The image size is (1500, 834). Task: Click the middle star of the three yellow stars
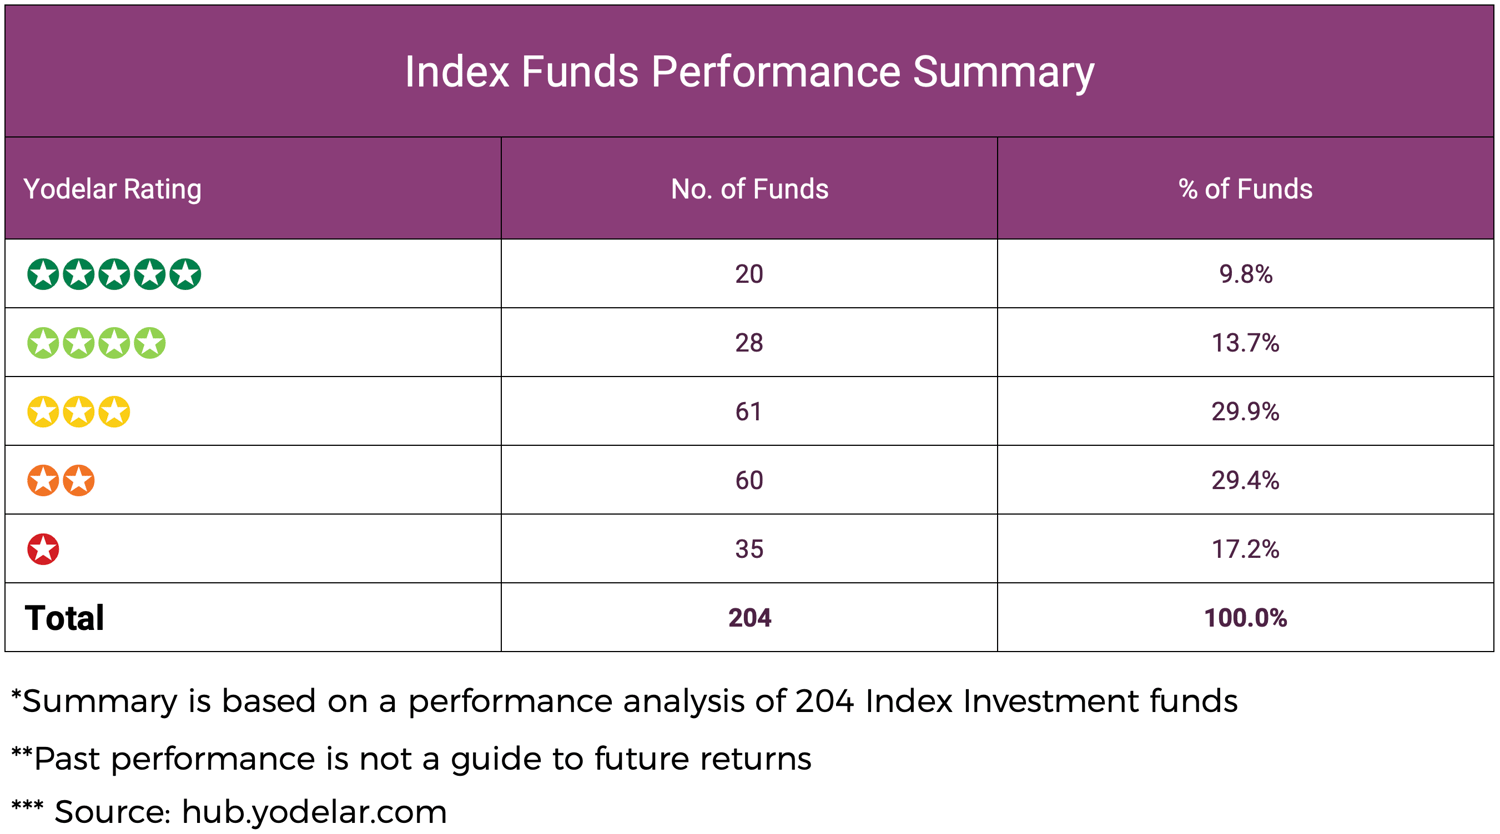[x=78, y=412]
